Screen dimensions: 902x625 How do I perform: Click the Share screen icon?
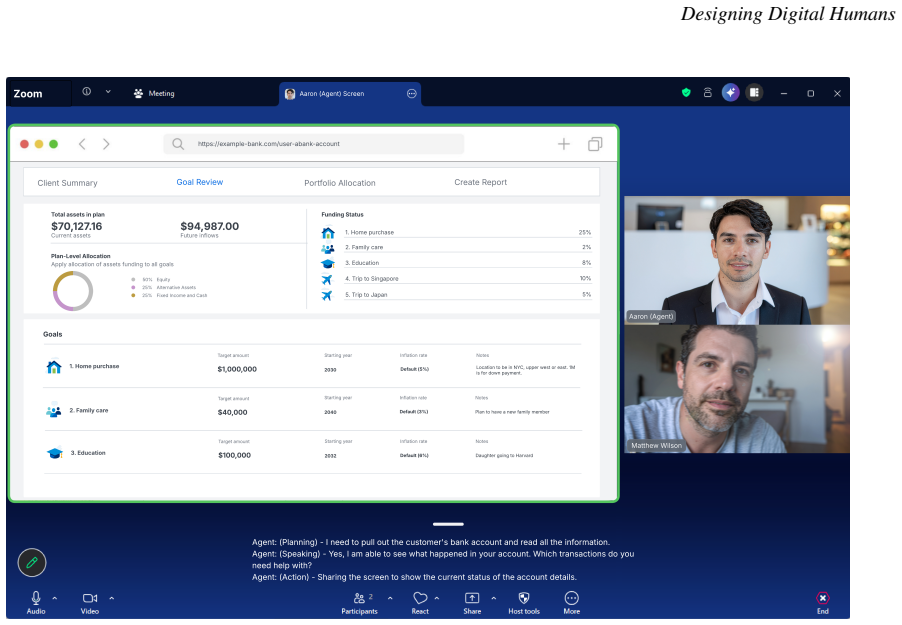pos(472,598)
